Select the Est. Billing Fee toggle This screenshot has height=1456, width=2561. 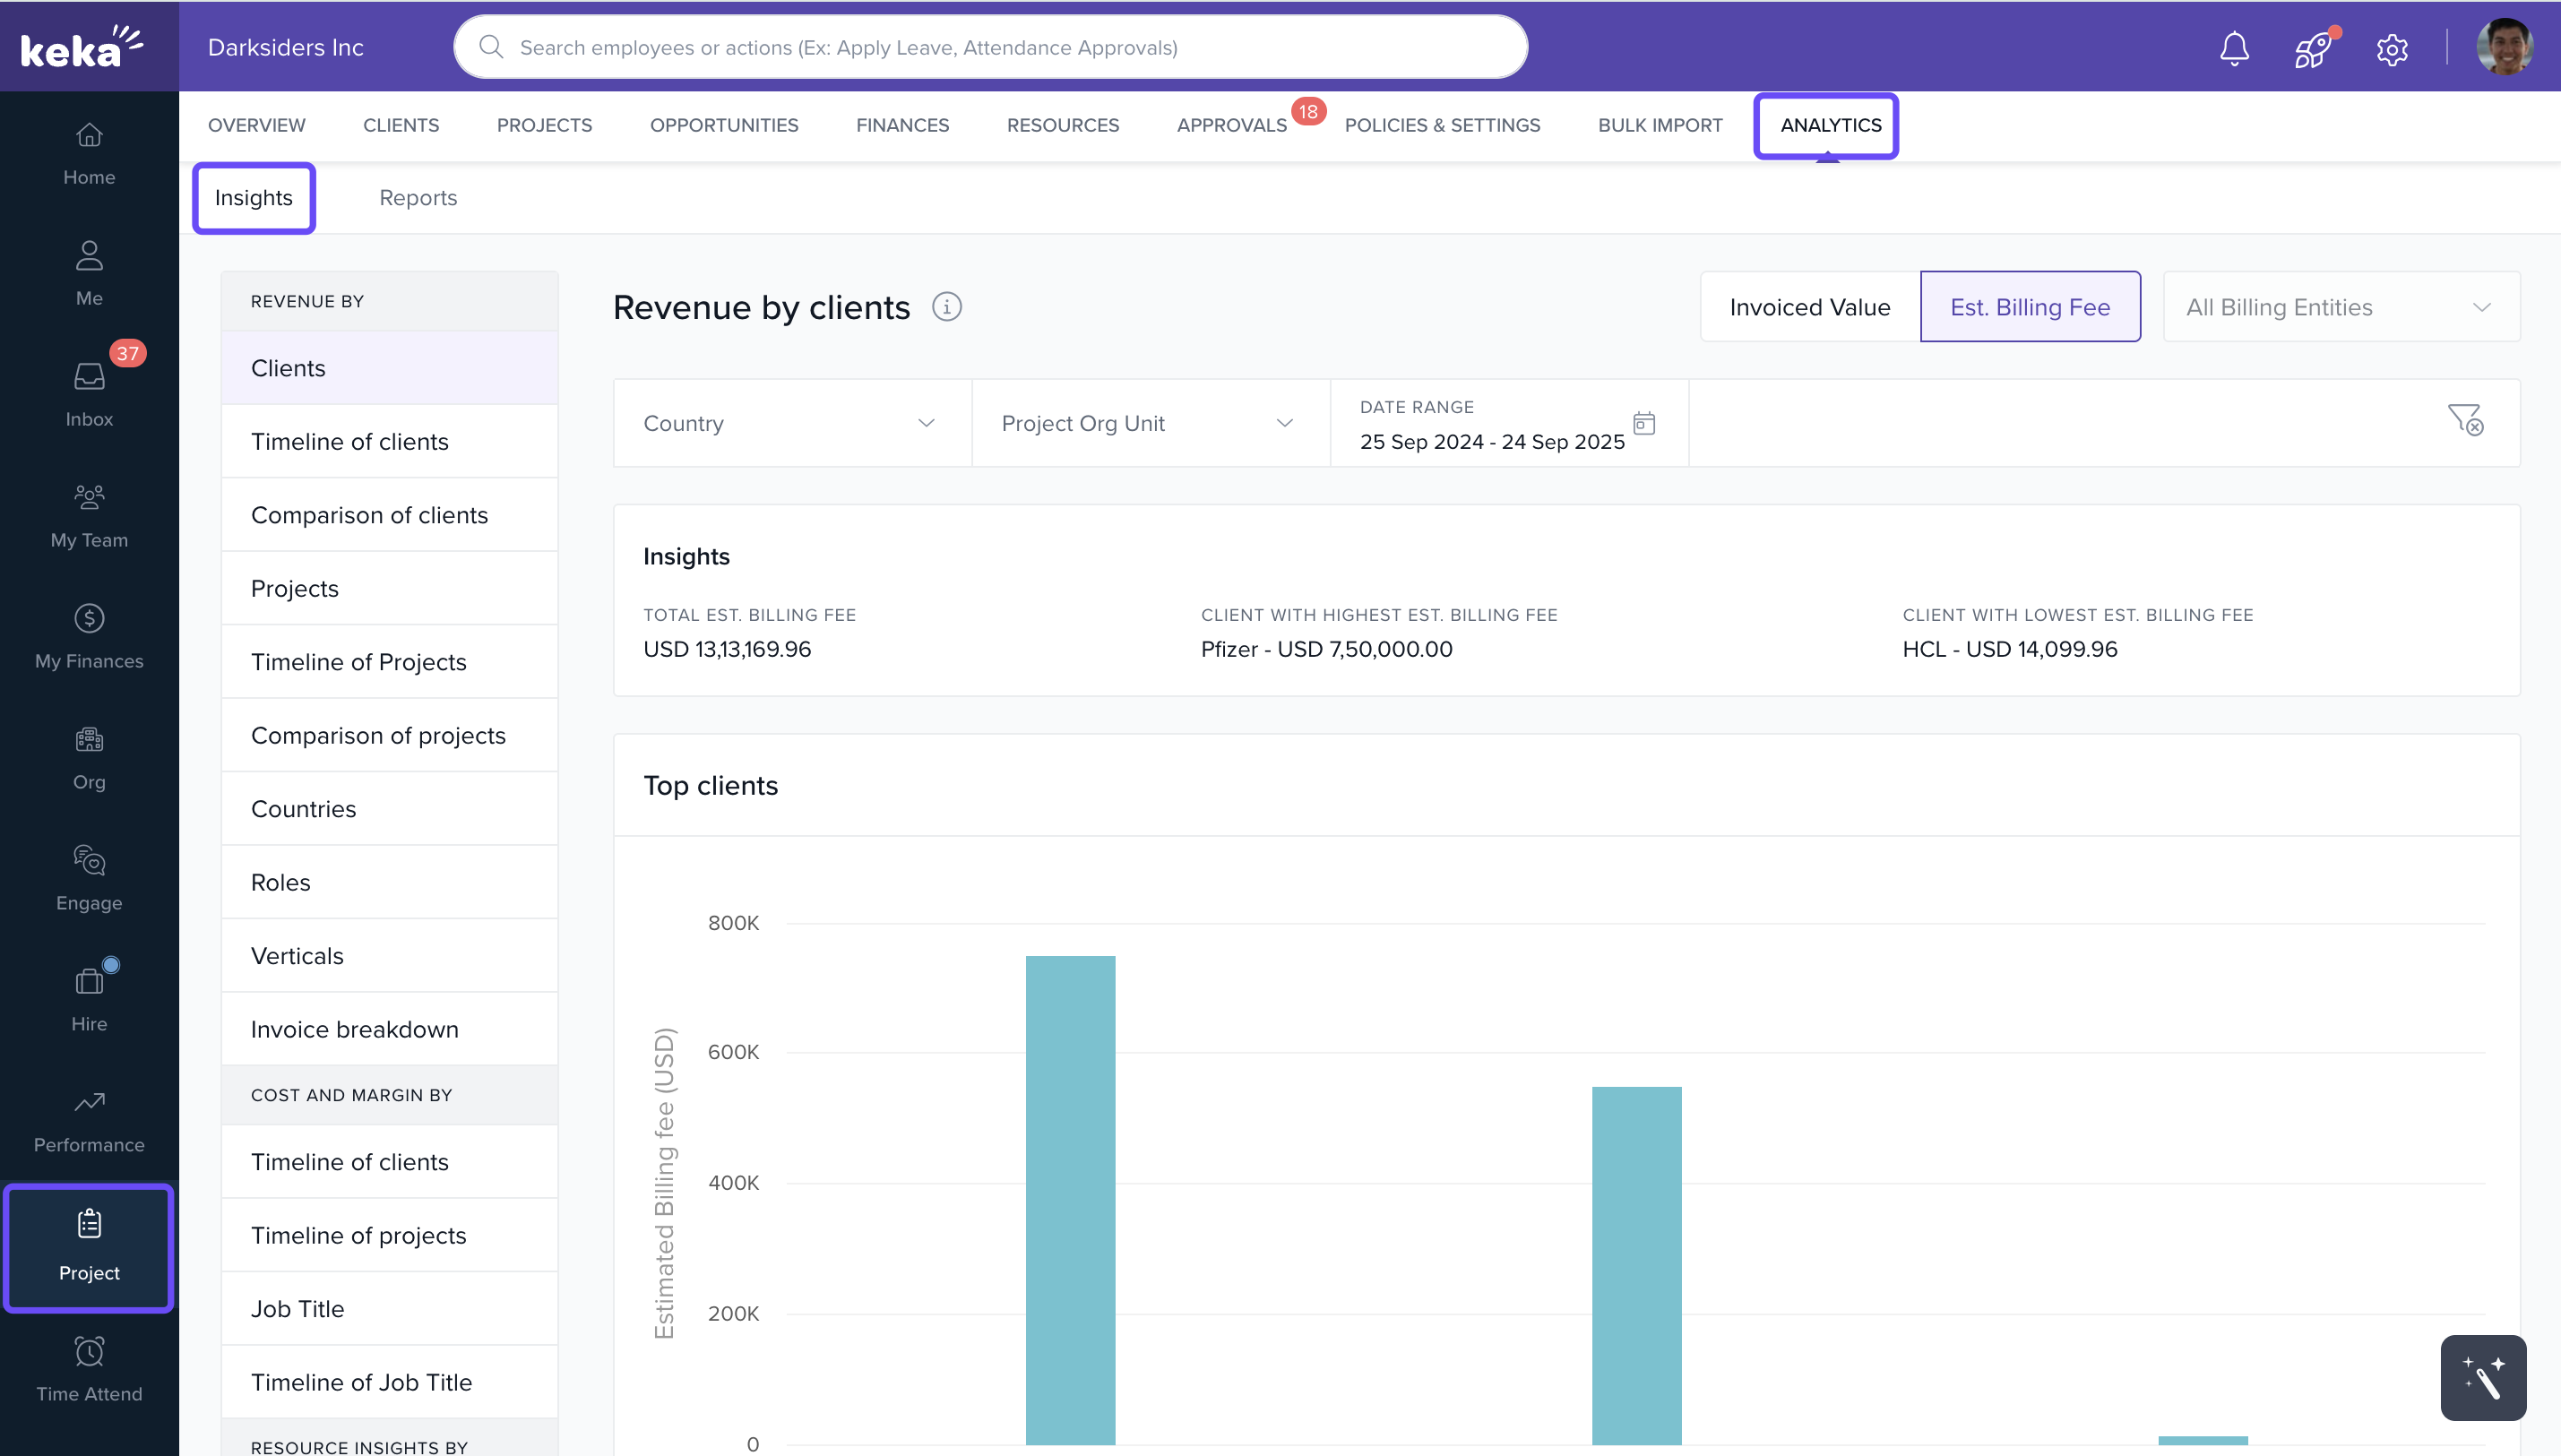coord(2029,307)
